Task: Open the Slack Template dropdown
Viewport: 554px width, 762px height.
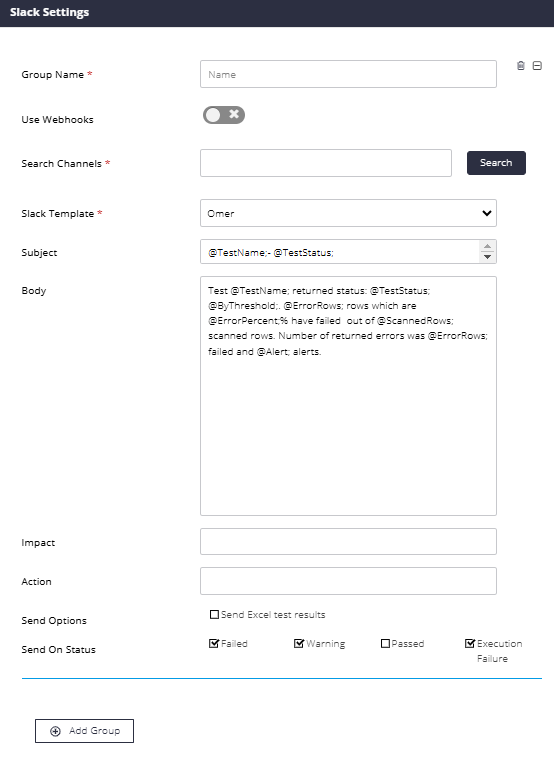Action: [348, 213]
